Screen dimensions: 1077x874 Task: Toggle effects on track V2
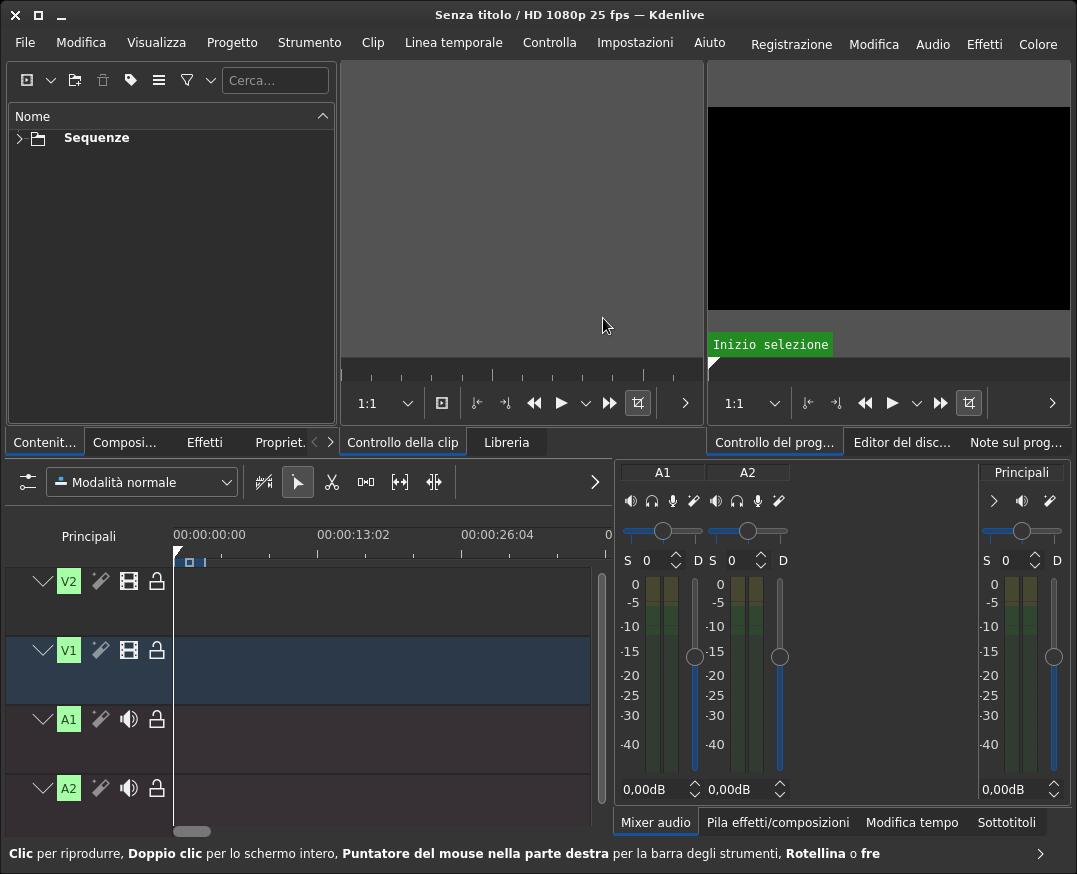click(100, 581)
